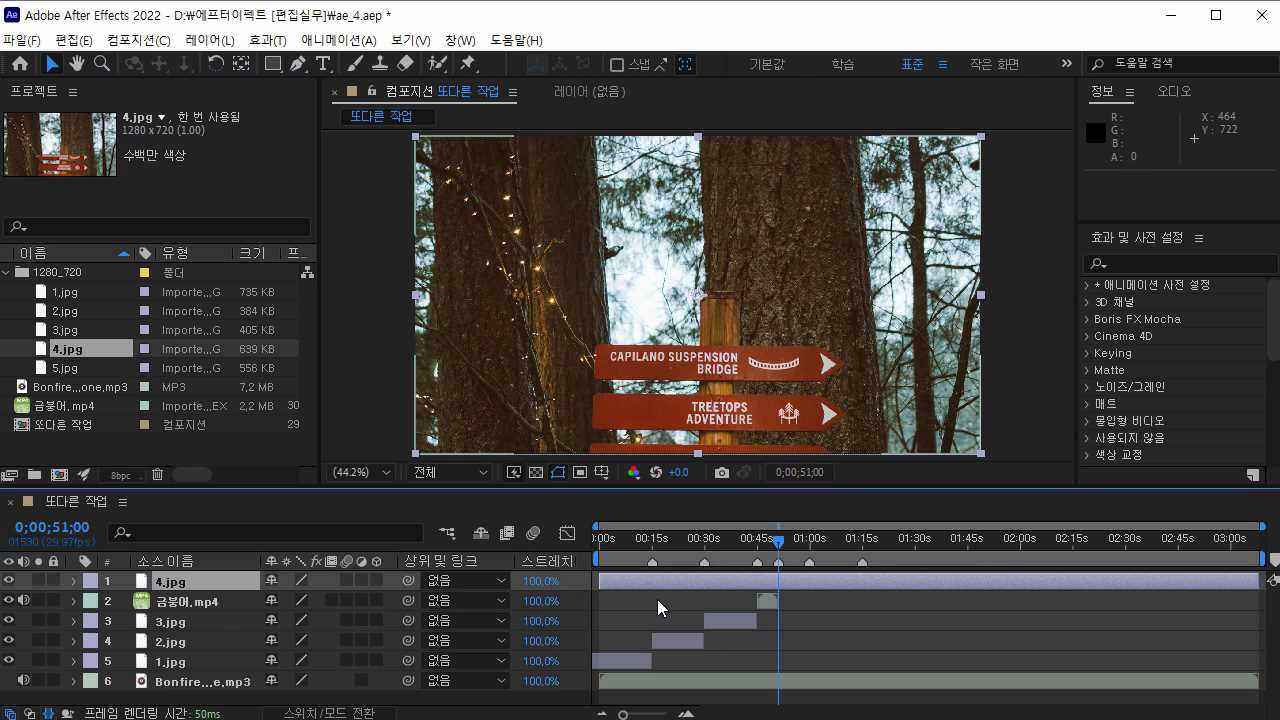
Task: Select the Clone Stamp tool
Action: (x=380, y=64)
